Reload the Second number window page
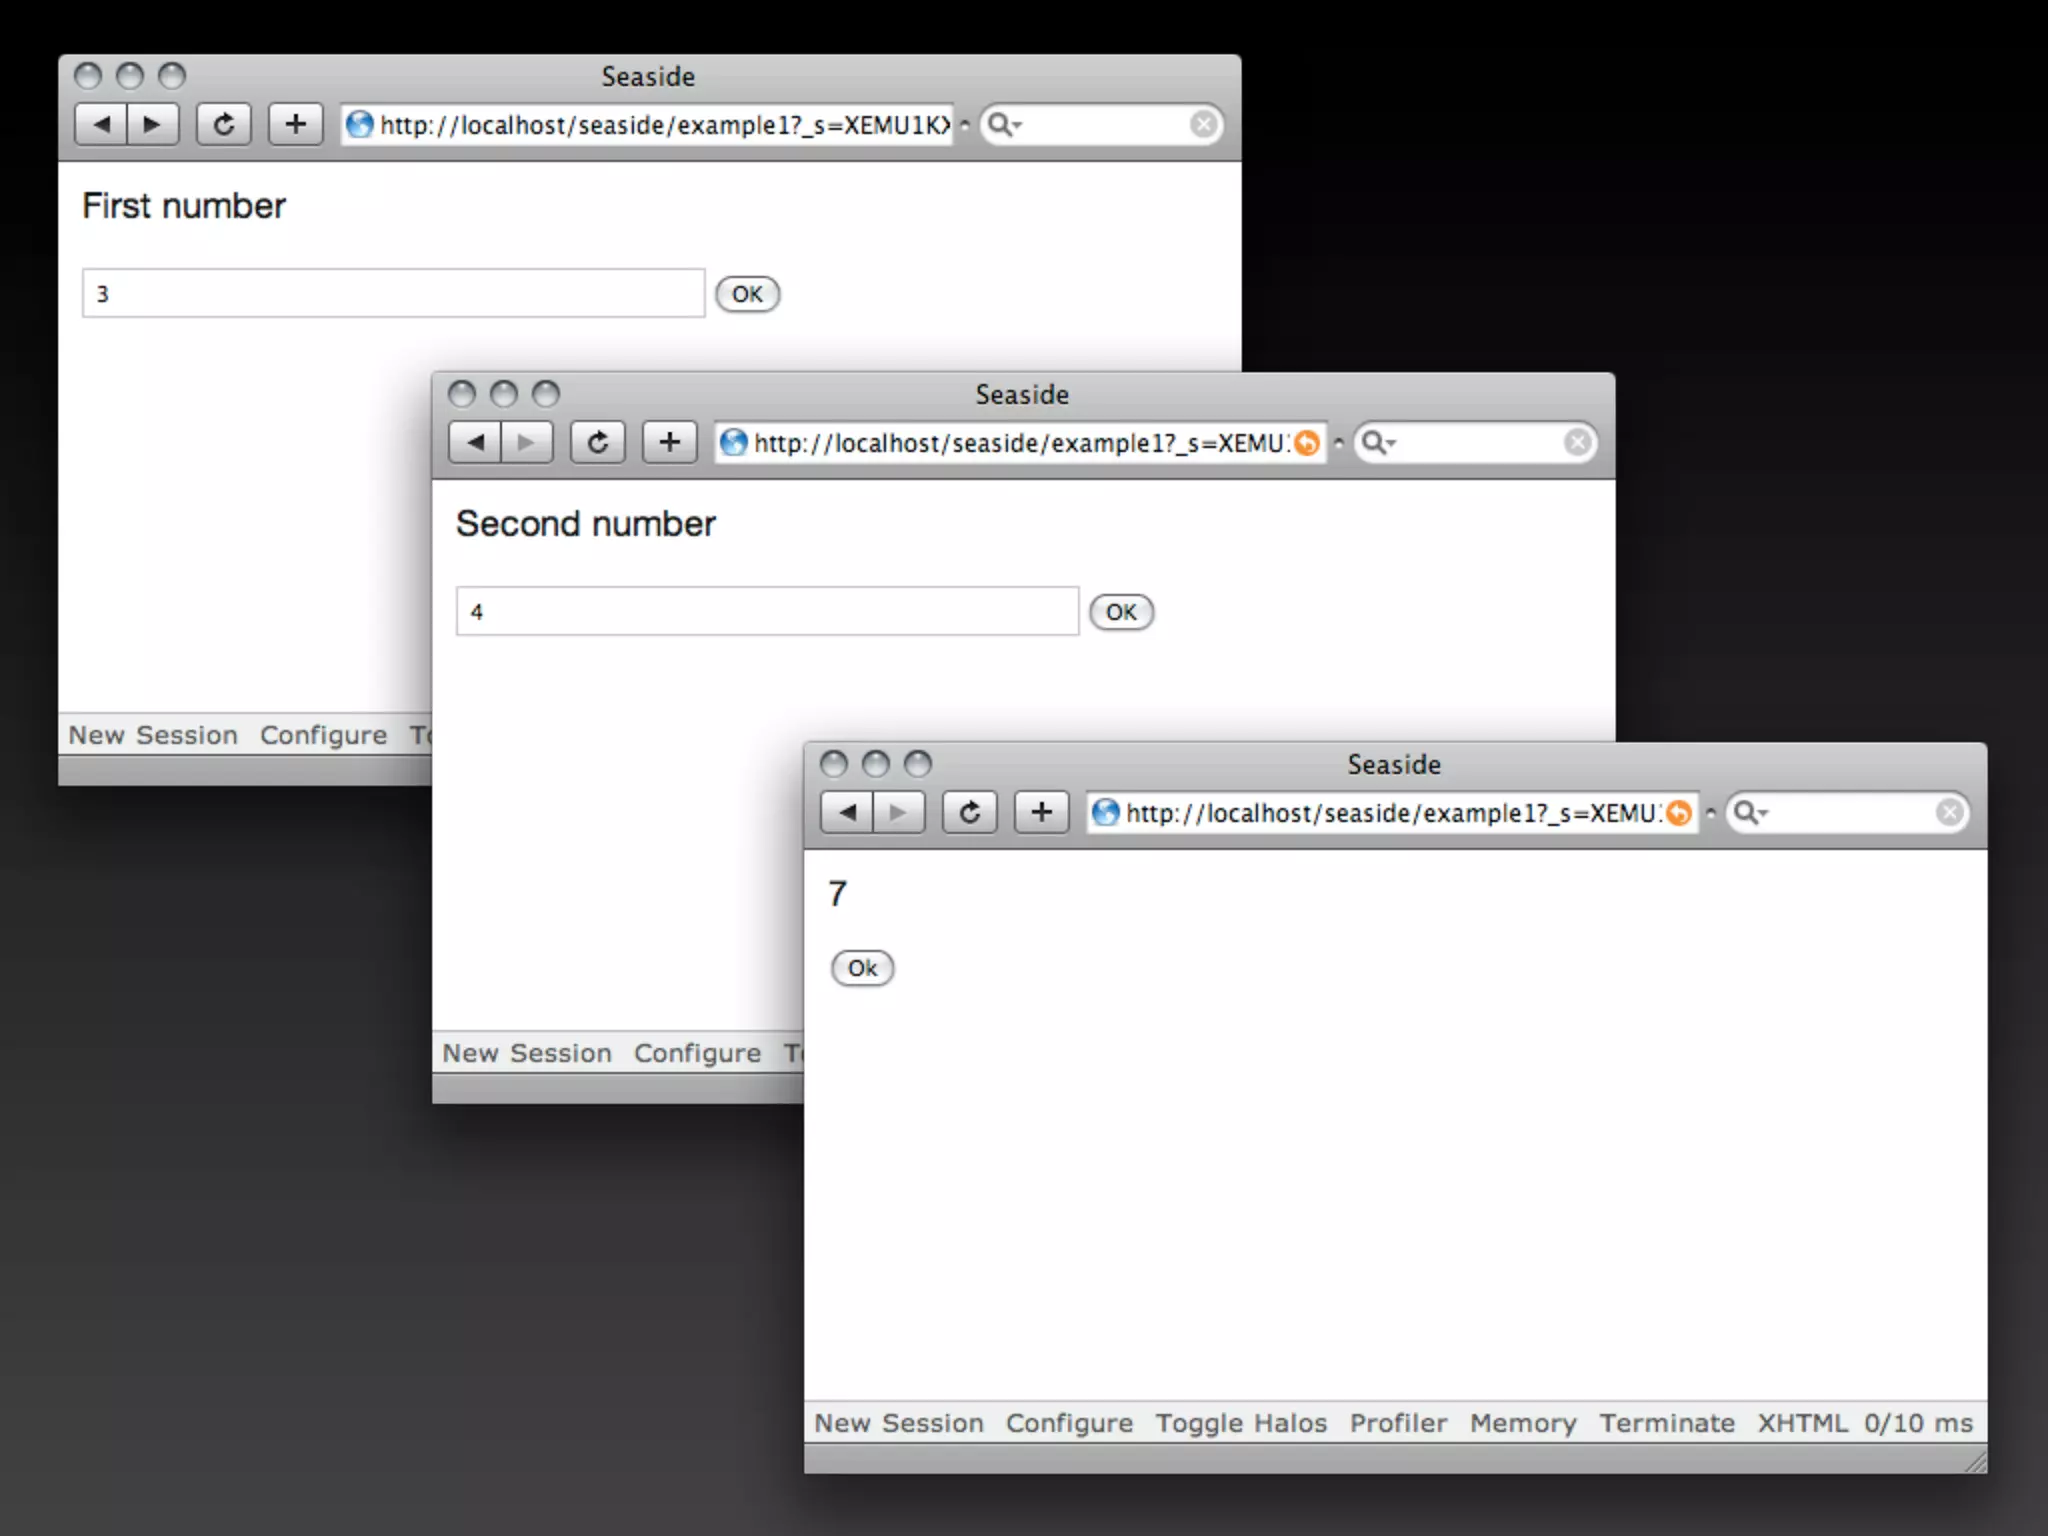 coord(597,443)
